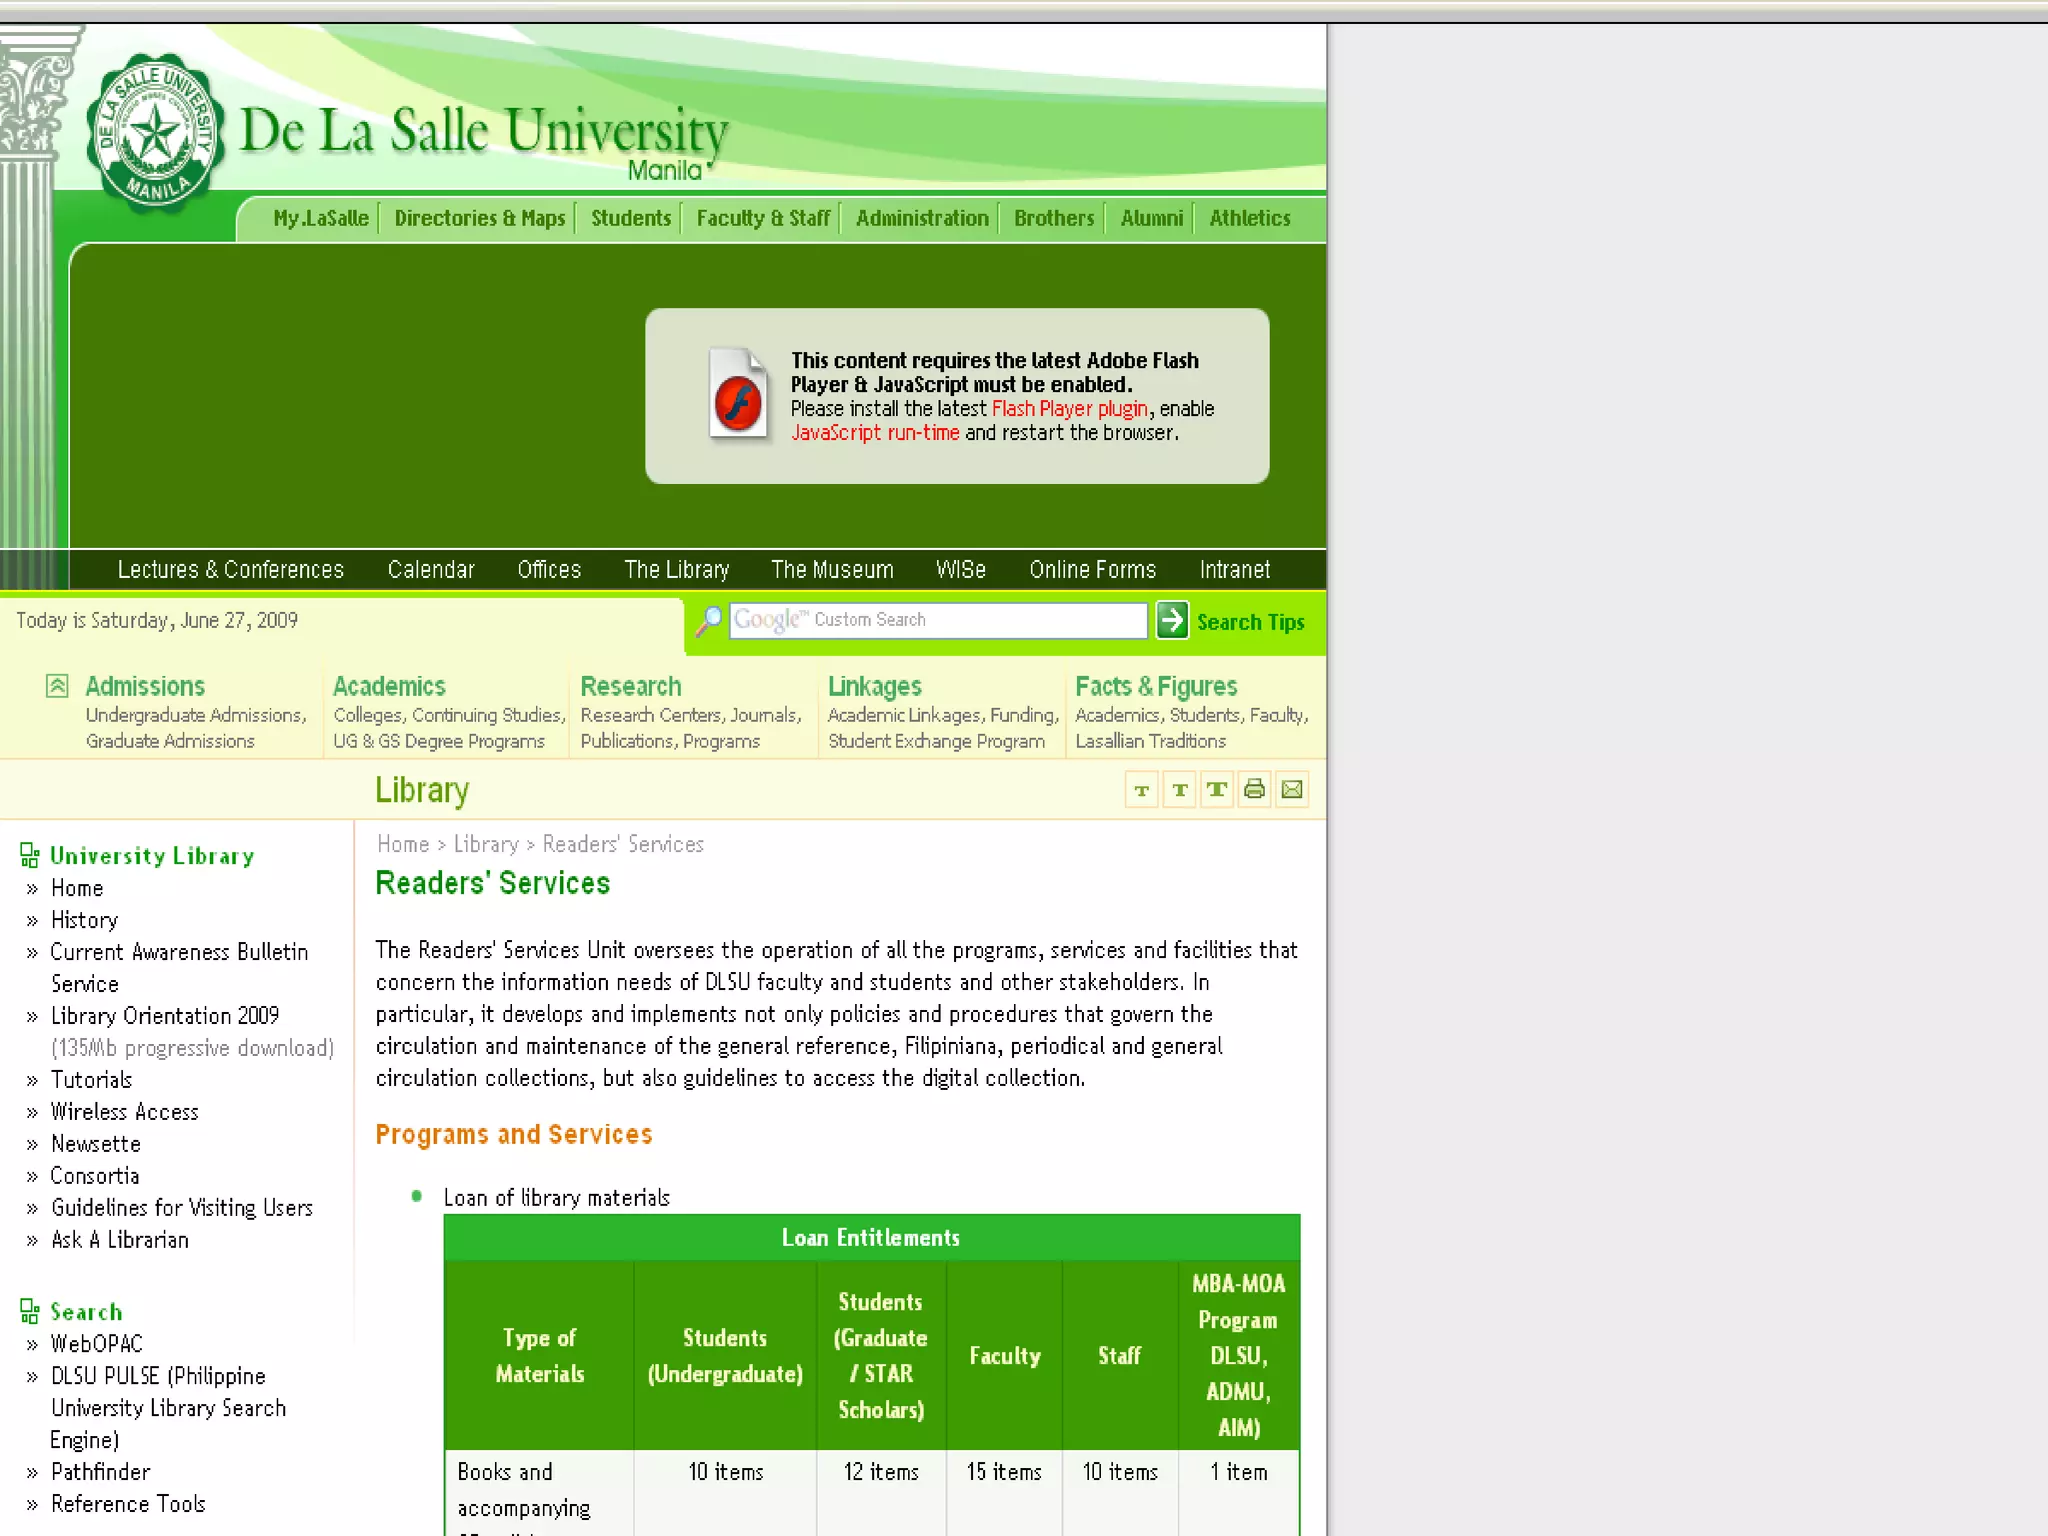Click the email page envelope icon
This screenshot has width=2048, height=1536.
pos(1292,790)
